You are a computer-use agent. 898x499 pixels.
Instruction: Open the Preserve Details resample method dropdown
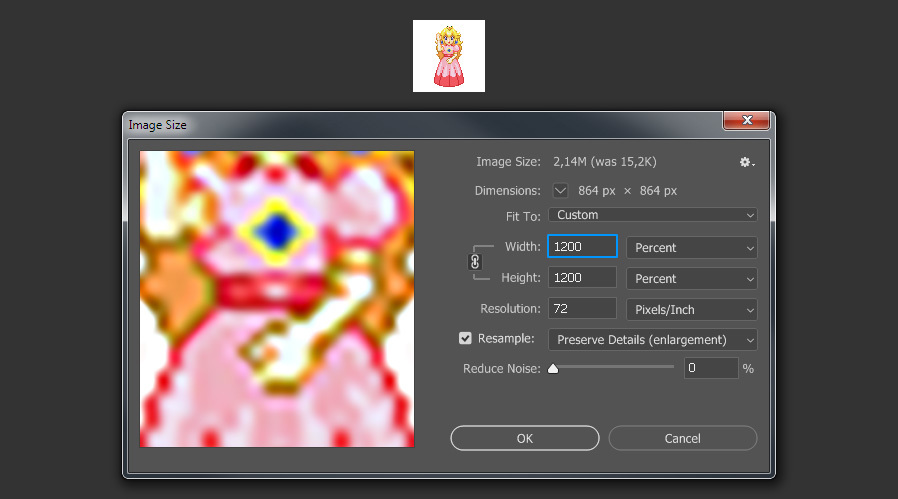pyautogui.click(x=653, y=340)
